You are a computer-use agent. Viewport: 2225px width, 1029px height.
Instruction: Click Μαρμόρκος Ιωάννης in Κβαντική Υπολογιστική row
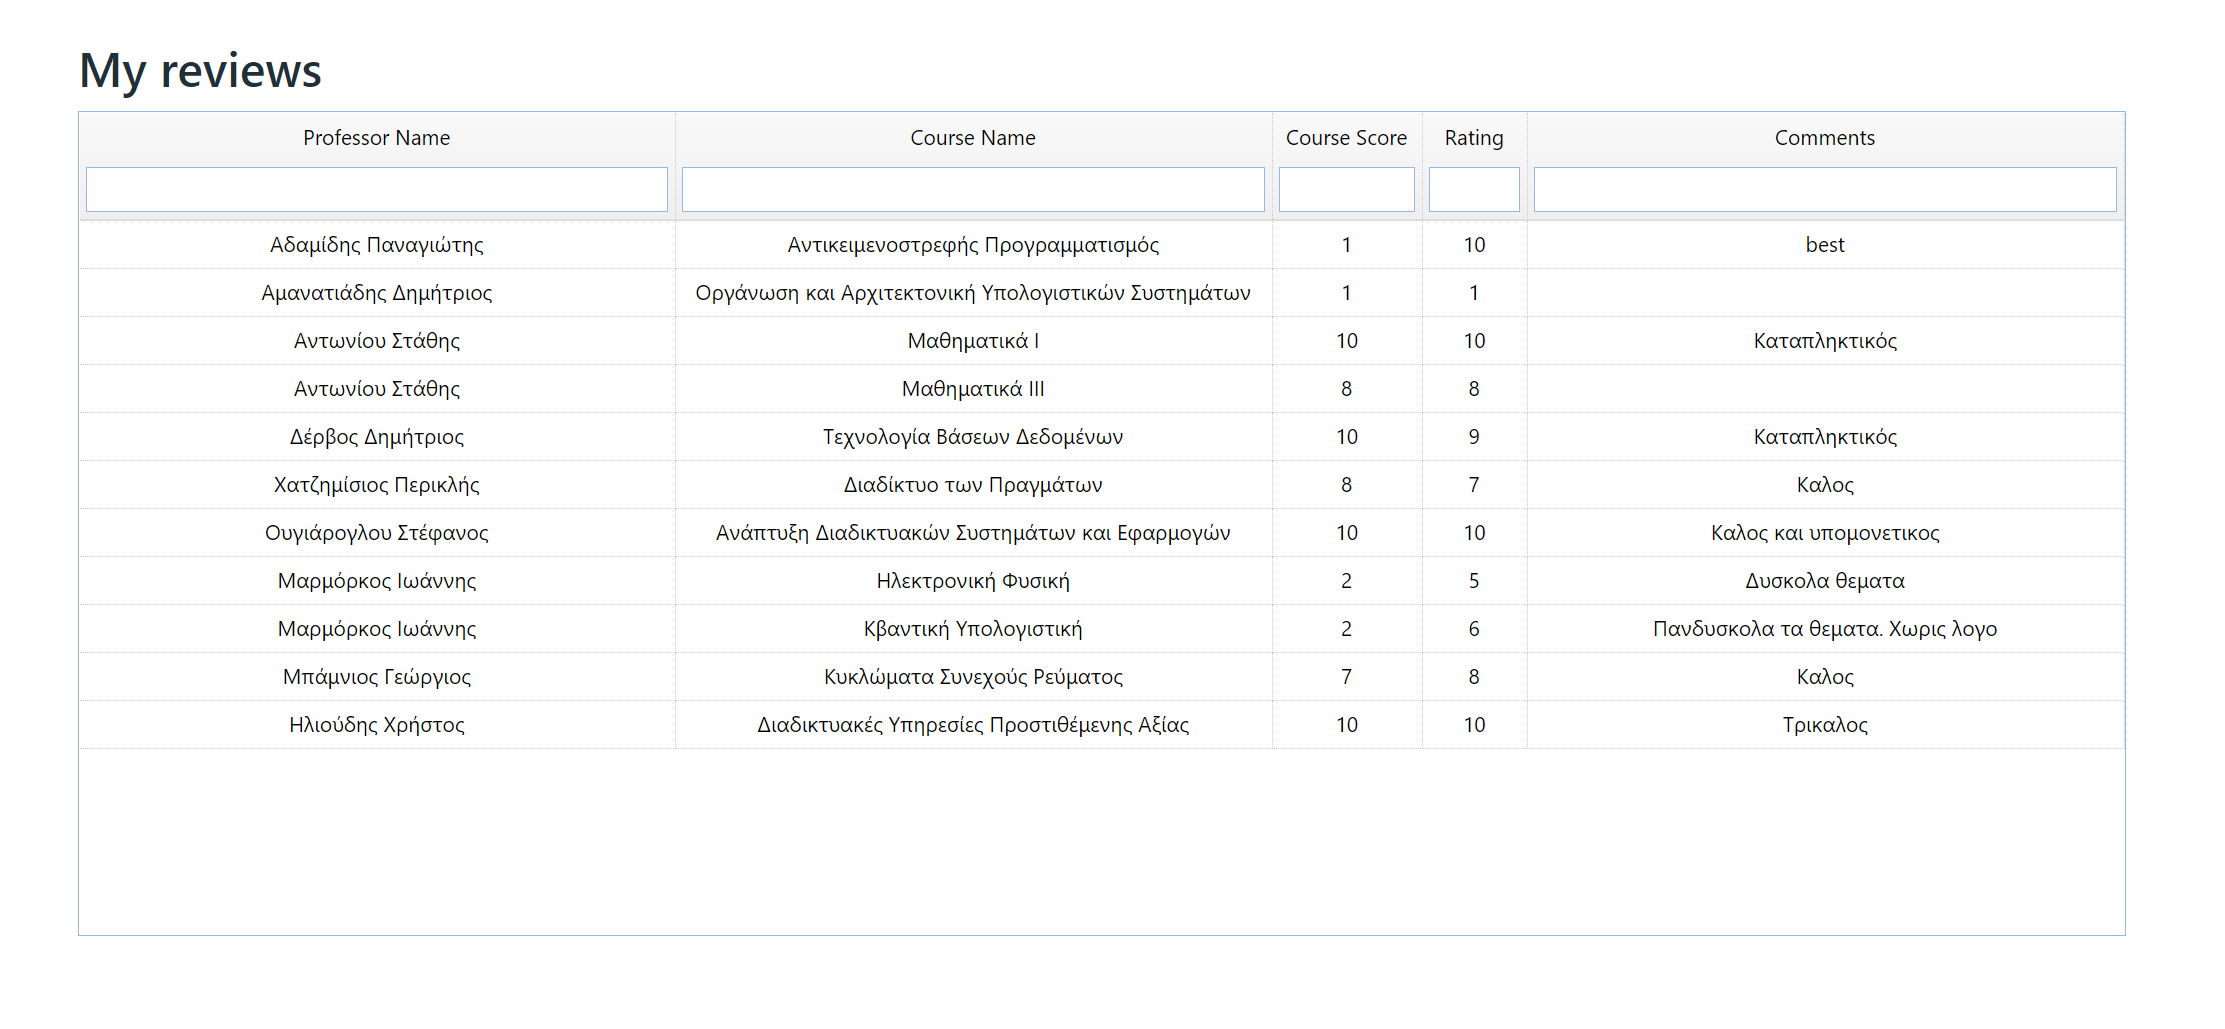(377, 629)
